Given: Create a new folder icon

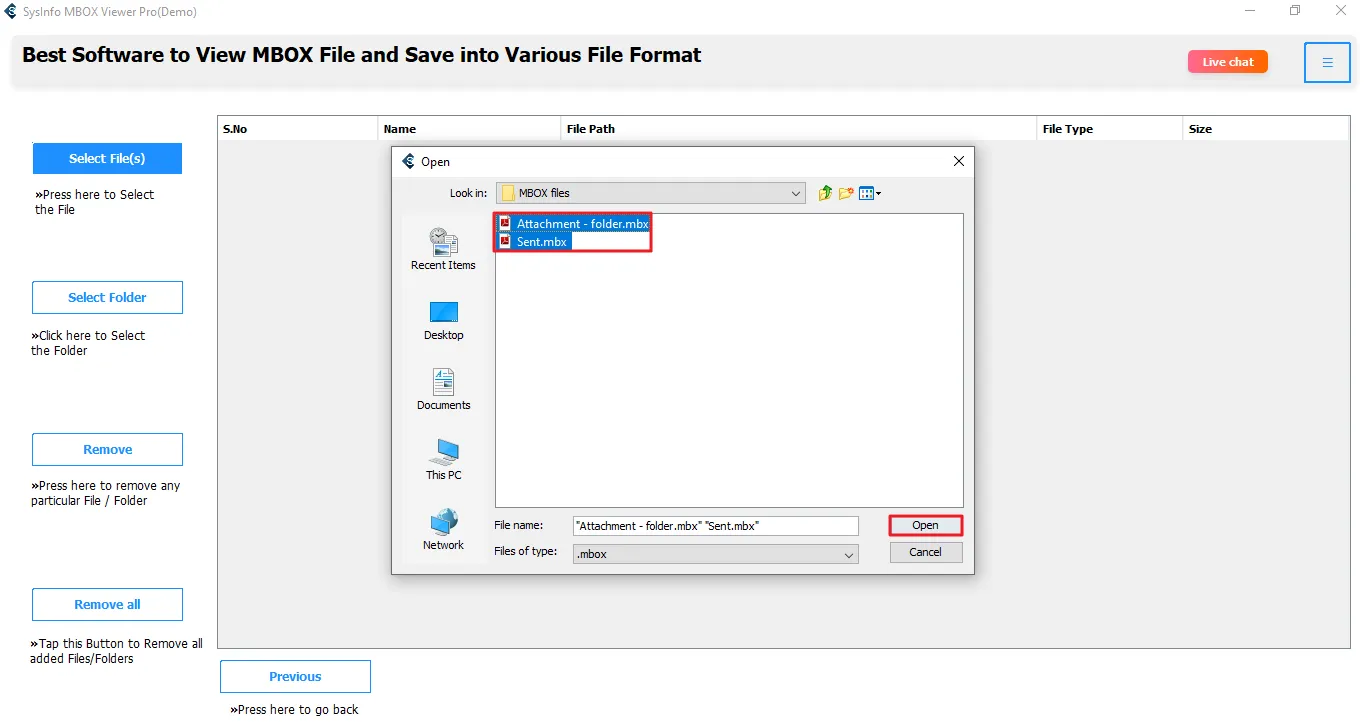Looking at the screenshot, I should pyautogui.click(x=846, y=193).
